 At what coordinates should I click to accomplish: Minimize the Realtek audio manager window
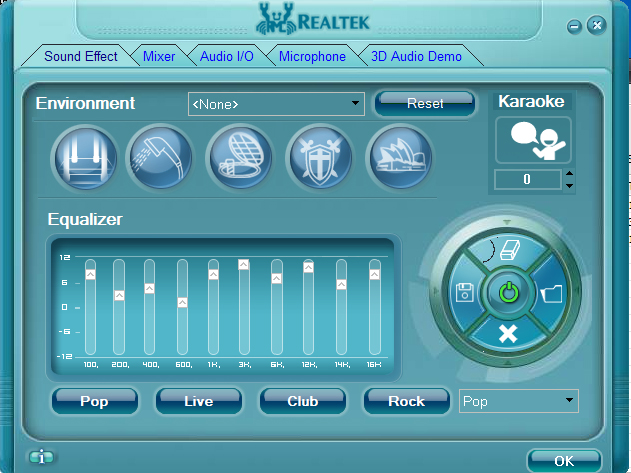[574, 27]
